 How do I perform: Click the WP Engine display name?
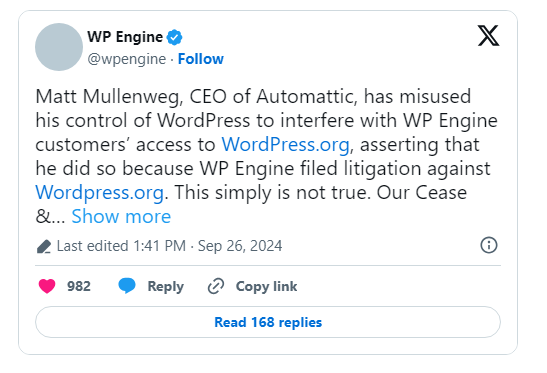(125, 37)
